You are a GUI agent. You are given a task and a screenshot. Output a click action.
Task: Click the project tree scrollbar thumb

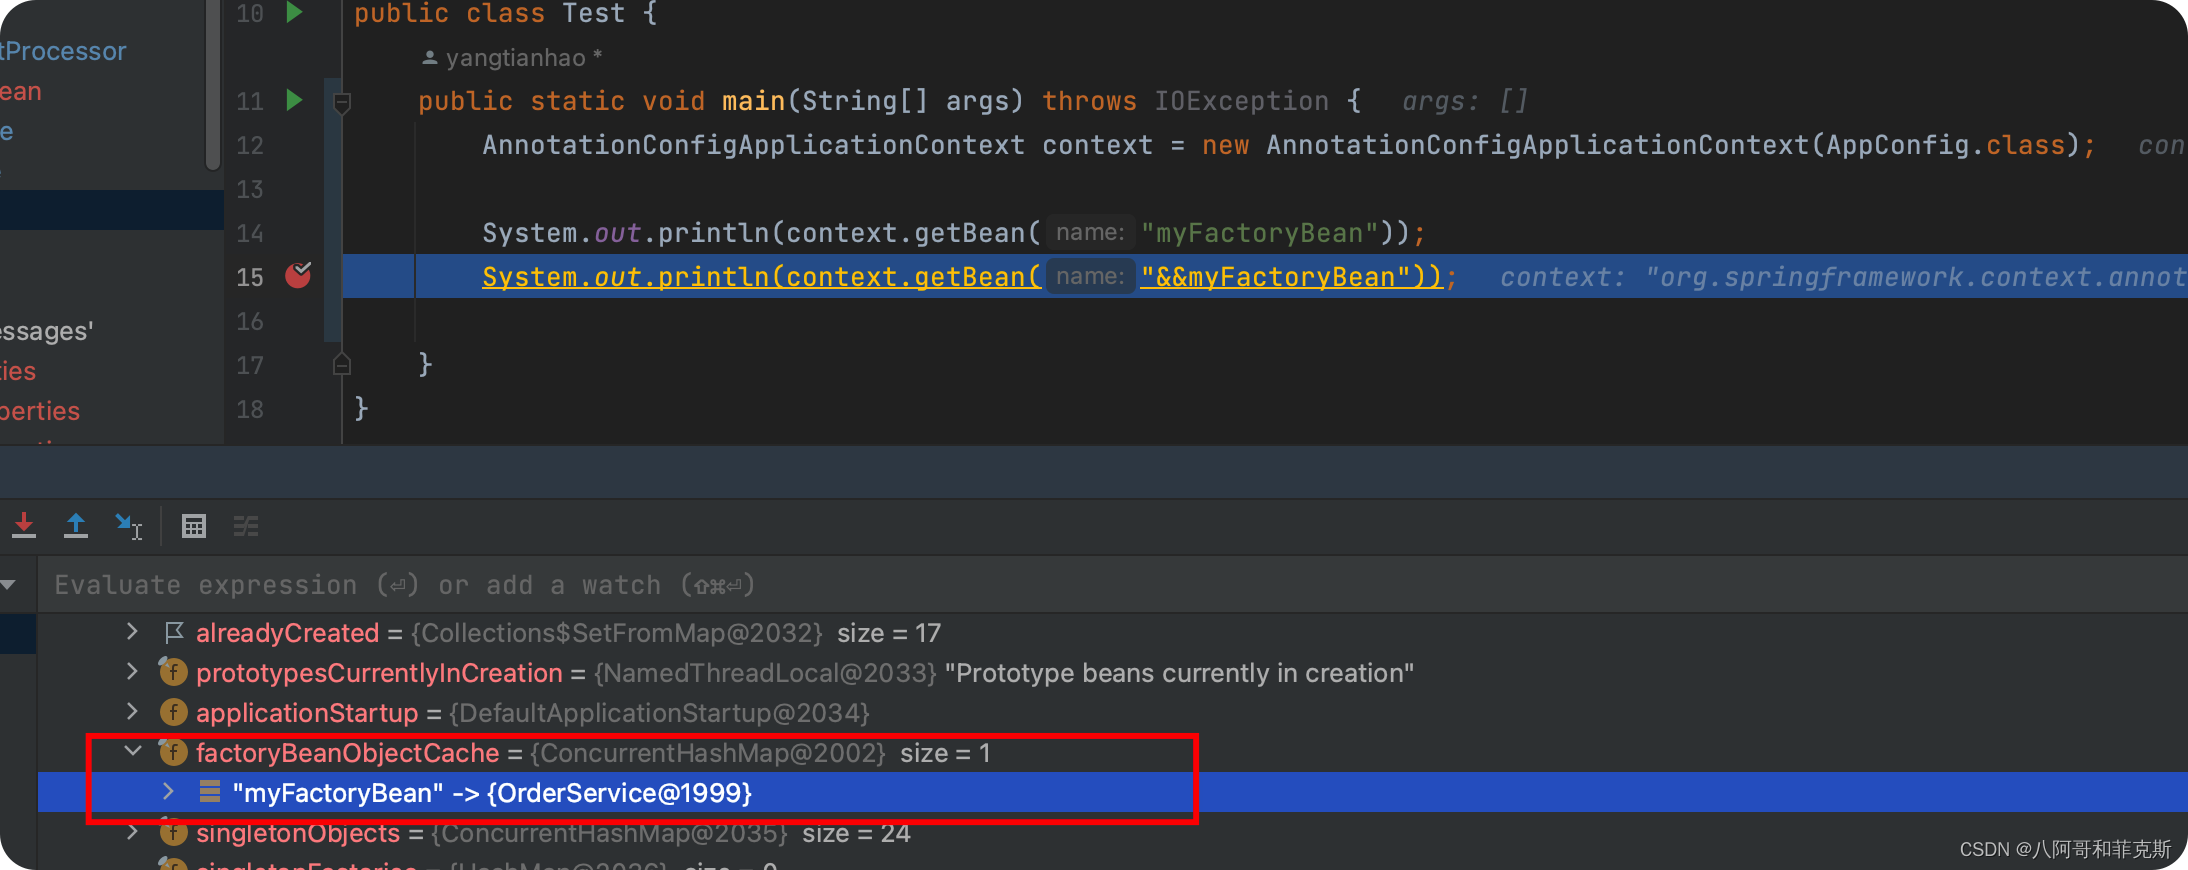point(212,85)
